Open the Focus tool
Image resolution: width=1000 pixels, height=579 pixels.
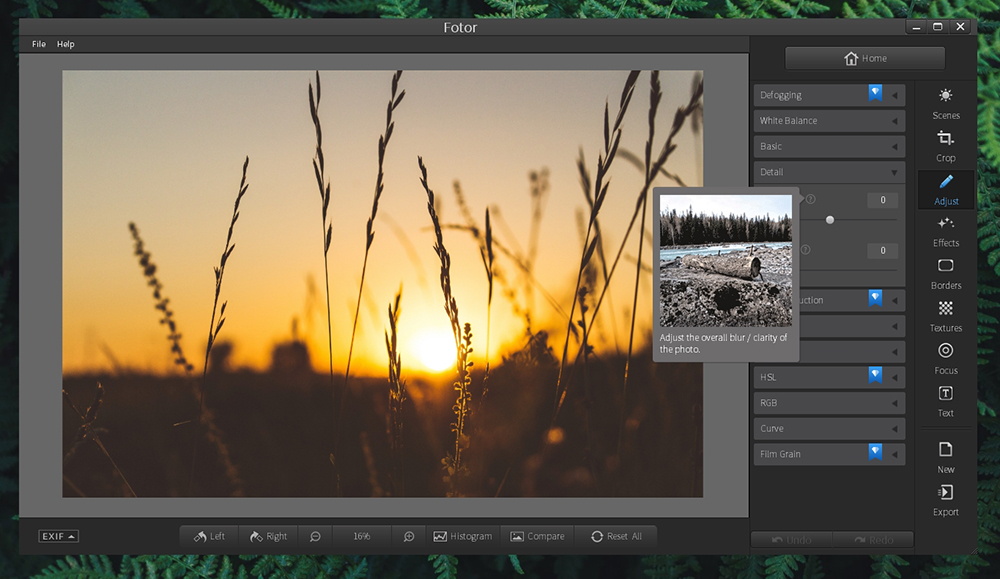tap(945, 361)
